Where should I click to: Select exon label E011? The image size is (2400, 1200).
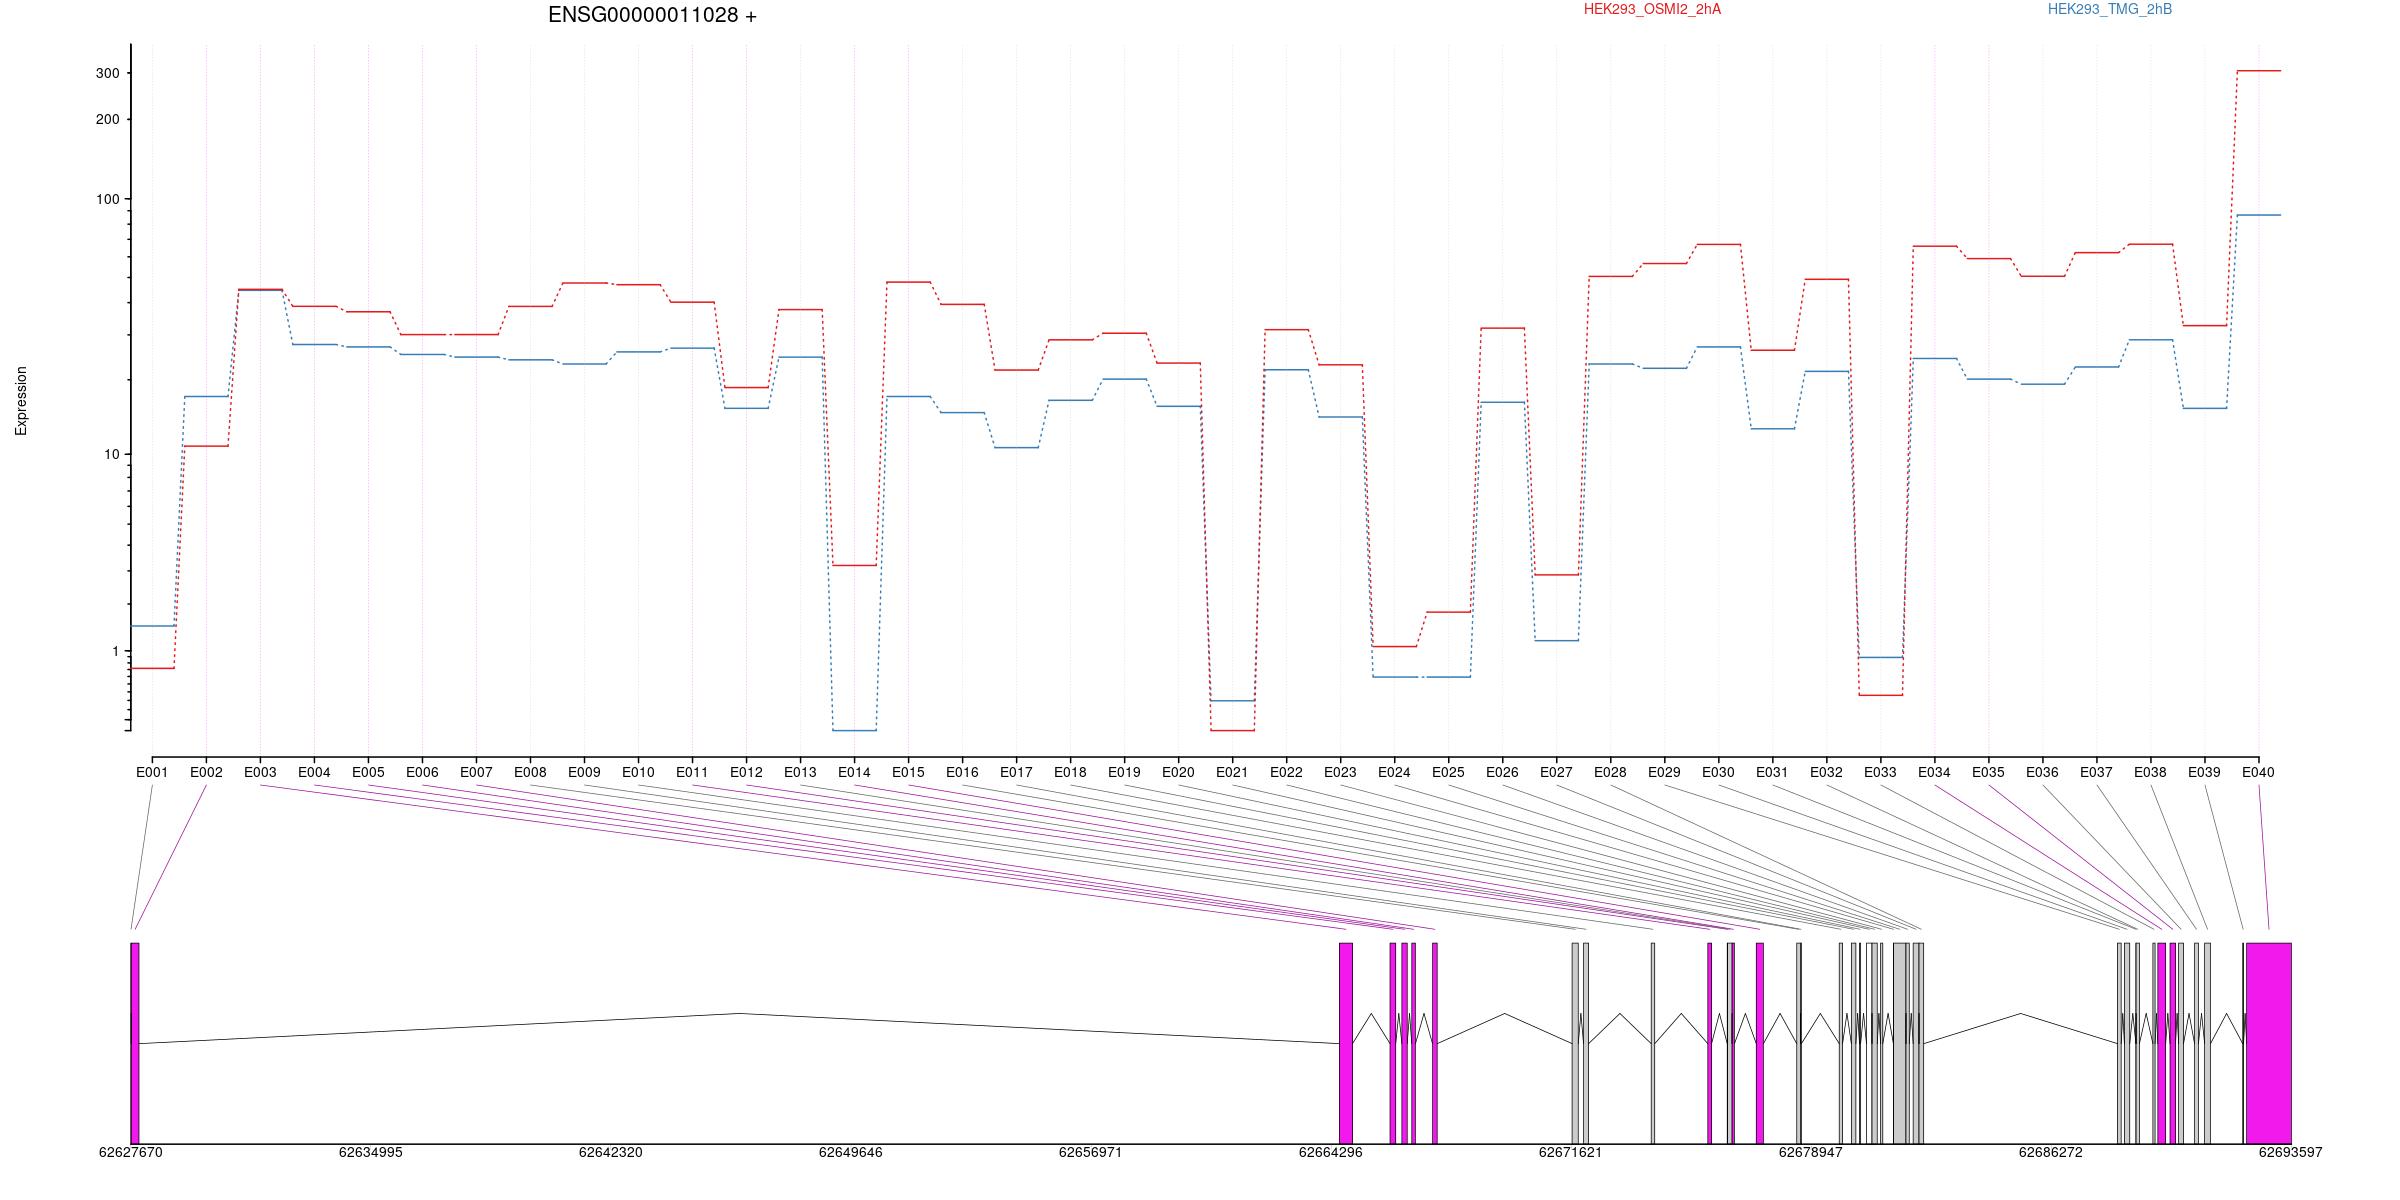[x=692, y=772]
